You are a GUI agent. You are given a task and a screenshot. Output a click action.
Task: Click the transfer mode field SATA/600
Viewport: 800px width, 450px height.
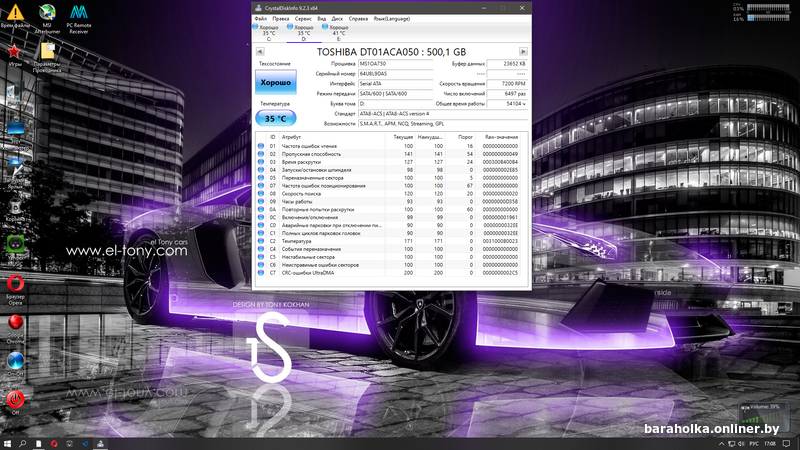pyautogui.click(x=395, y=94)
